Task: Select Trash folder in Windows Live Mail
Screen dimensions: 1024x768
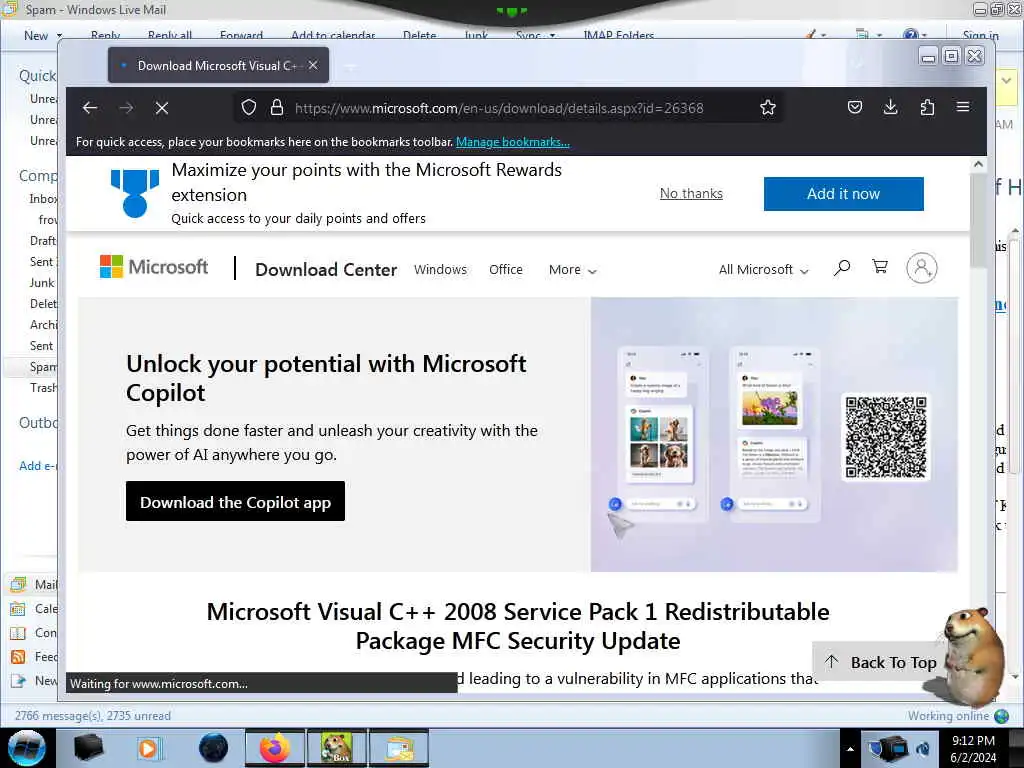Action: 43,388
